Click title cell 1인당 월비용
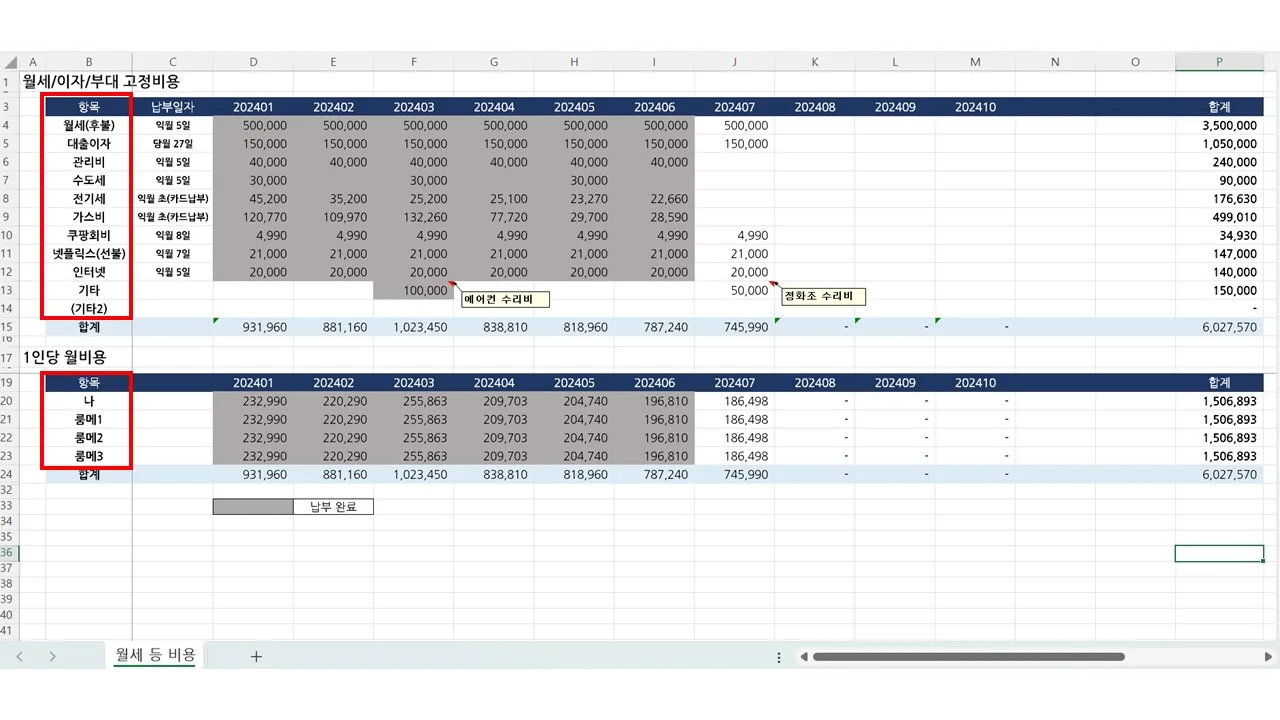This screenshot has height=720, width=1280. pyautogui.click(x=64, y=357)
